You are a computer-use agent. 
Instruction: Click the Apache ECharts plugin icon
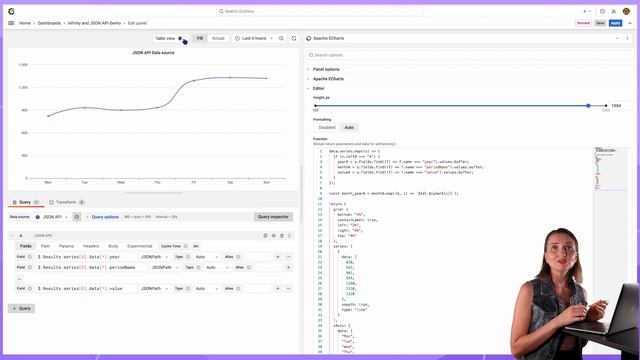coord(309,38)
